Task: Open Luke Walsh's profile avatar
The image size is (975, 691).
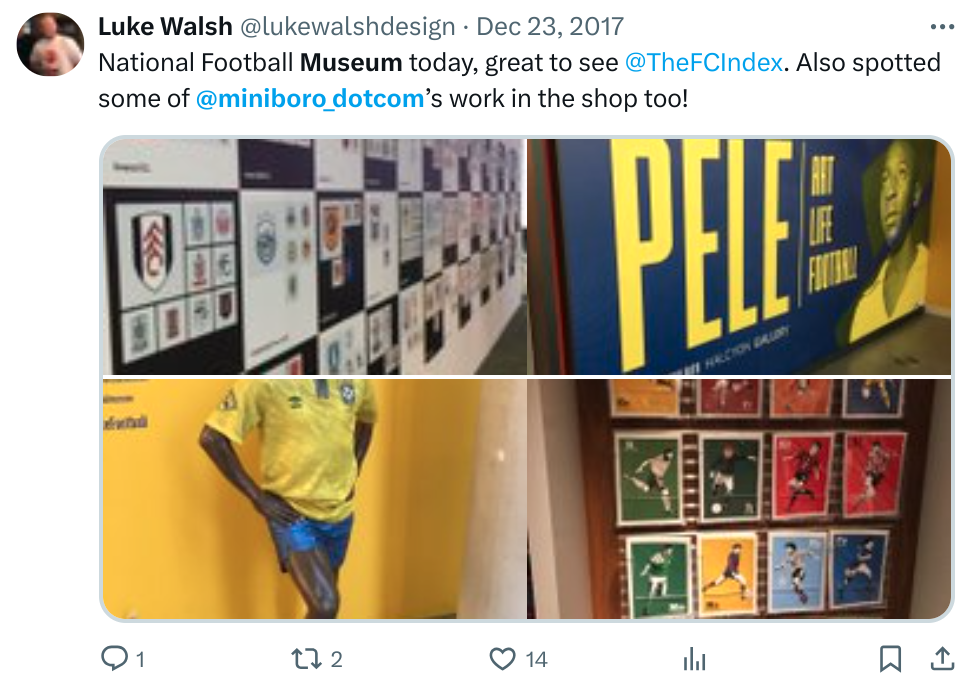Action: click(x=50, y=45)
